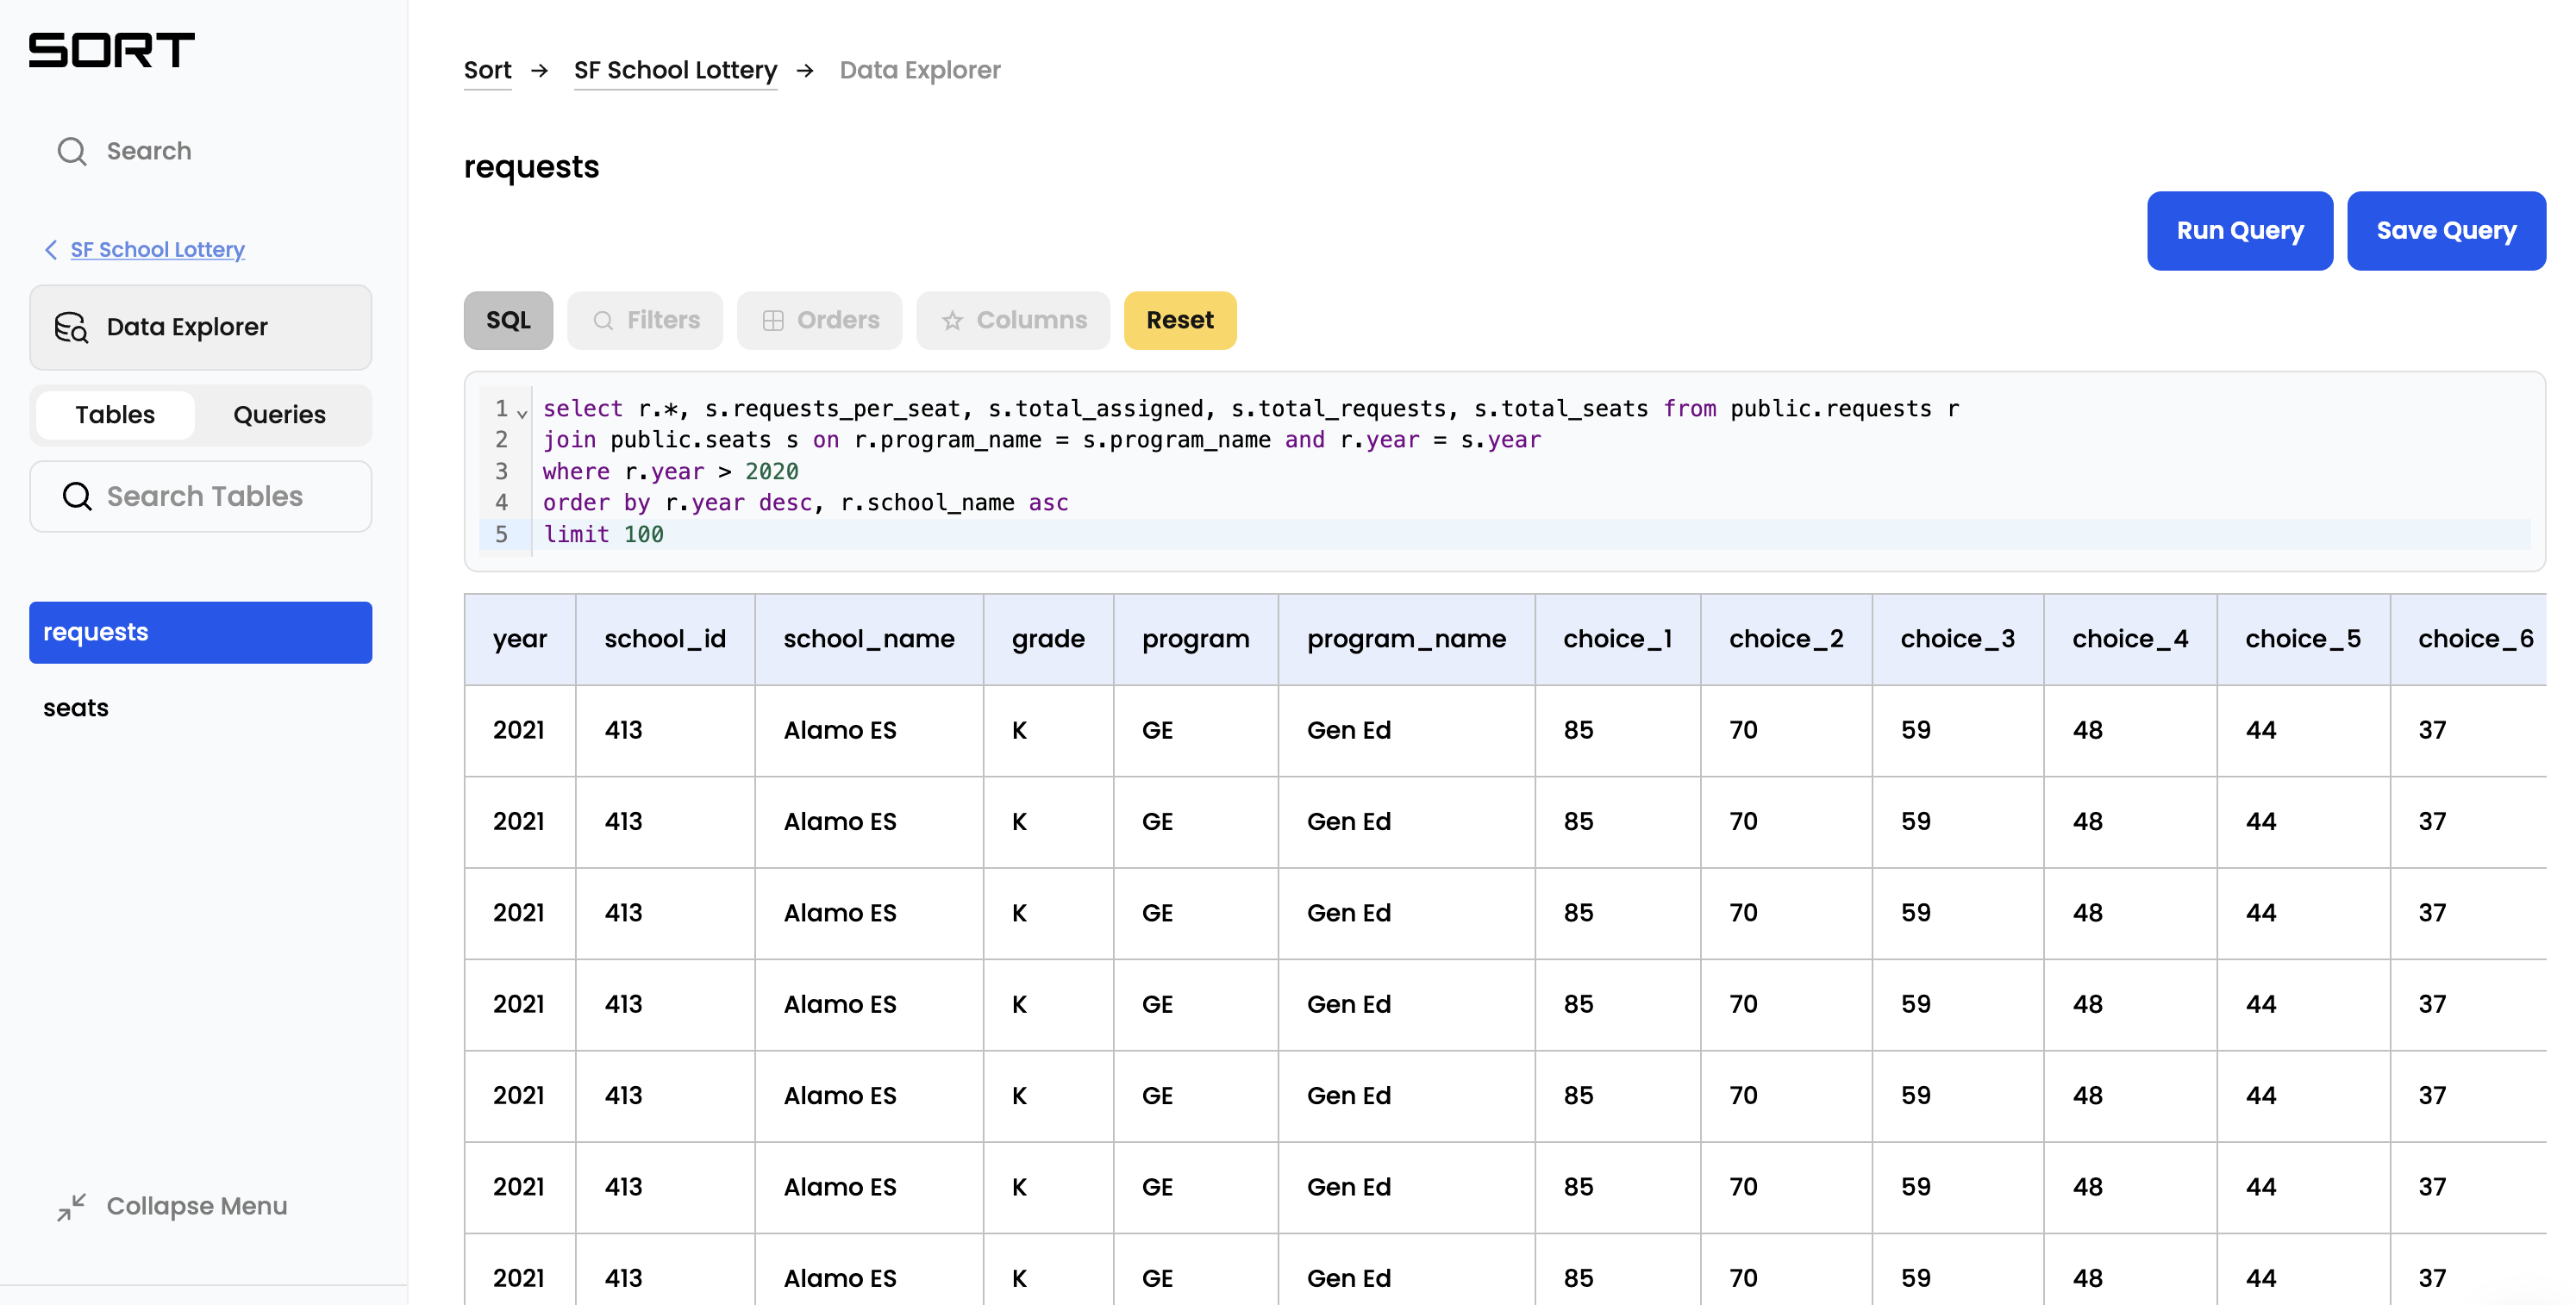Open the Sort breadcrumb link
The width and height of the screenshot is (2576, 1305).
pos(487,70)
